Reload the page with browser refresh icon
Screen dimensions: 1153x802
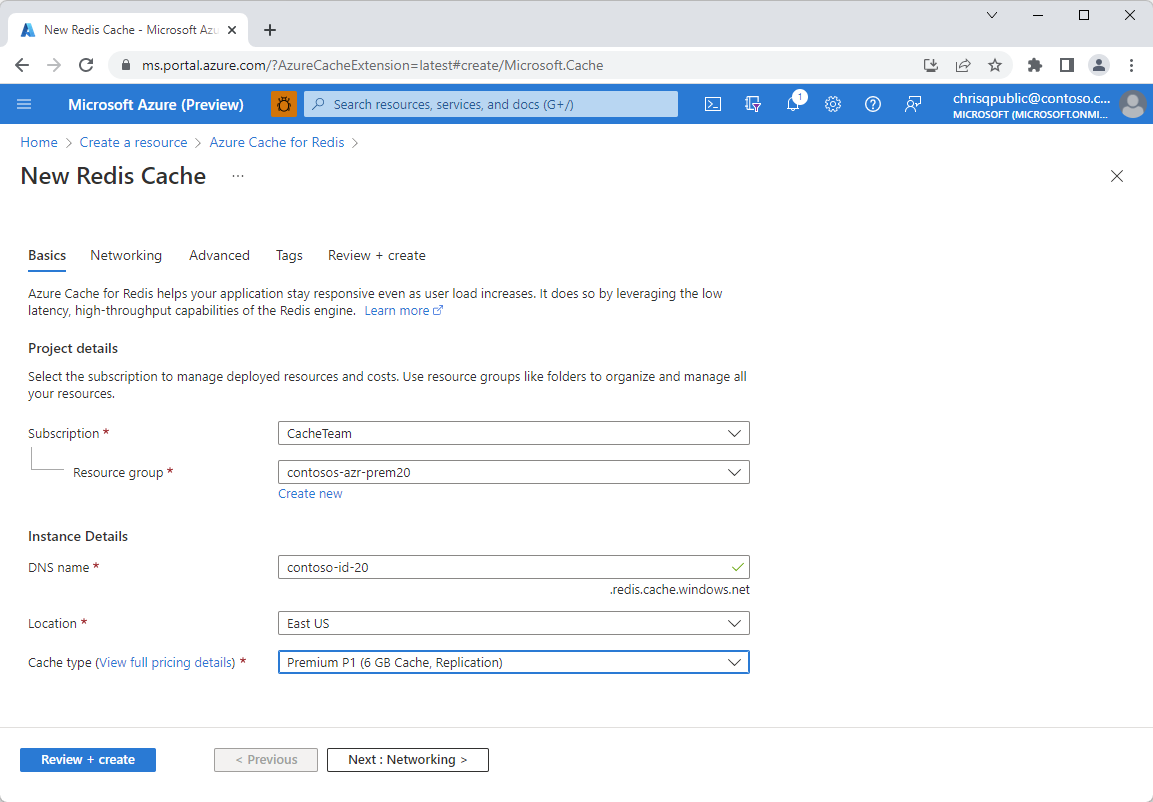(x=86, y=65)
